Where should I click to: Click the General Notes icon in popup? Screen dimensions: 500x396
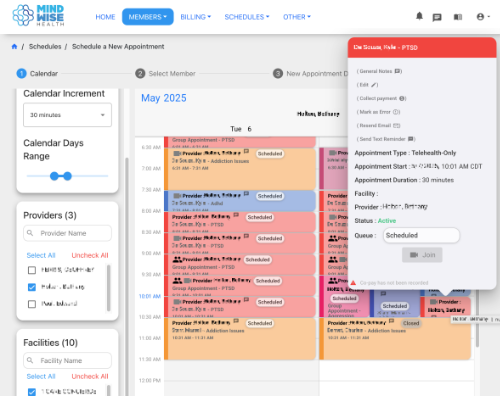click(398, 71)
